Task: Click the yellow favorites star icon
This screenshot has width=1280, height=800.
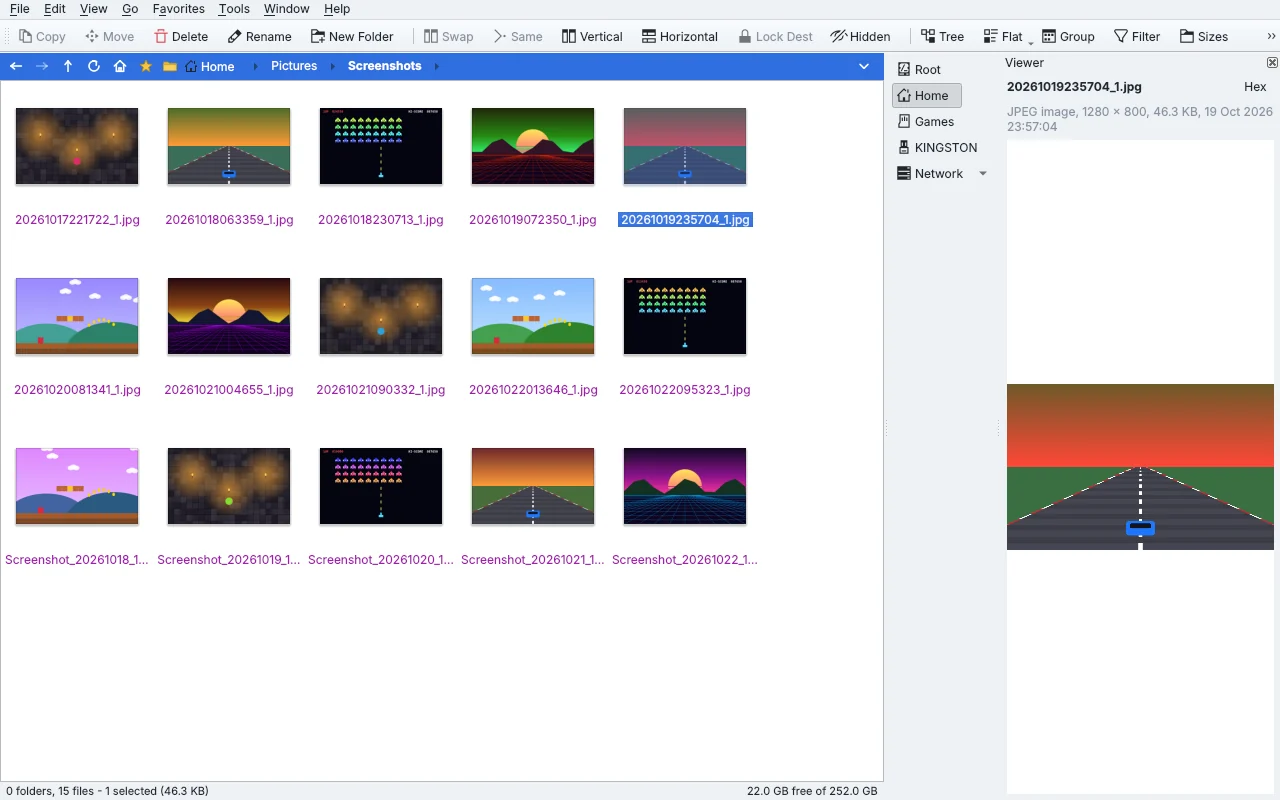Action: click(146, 66)
